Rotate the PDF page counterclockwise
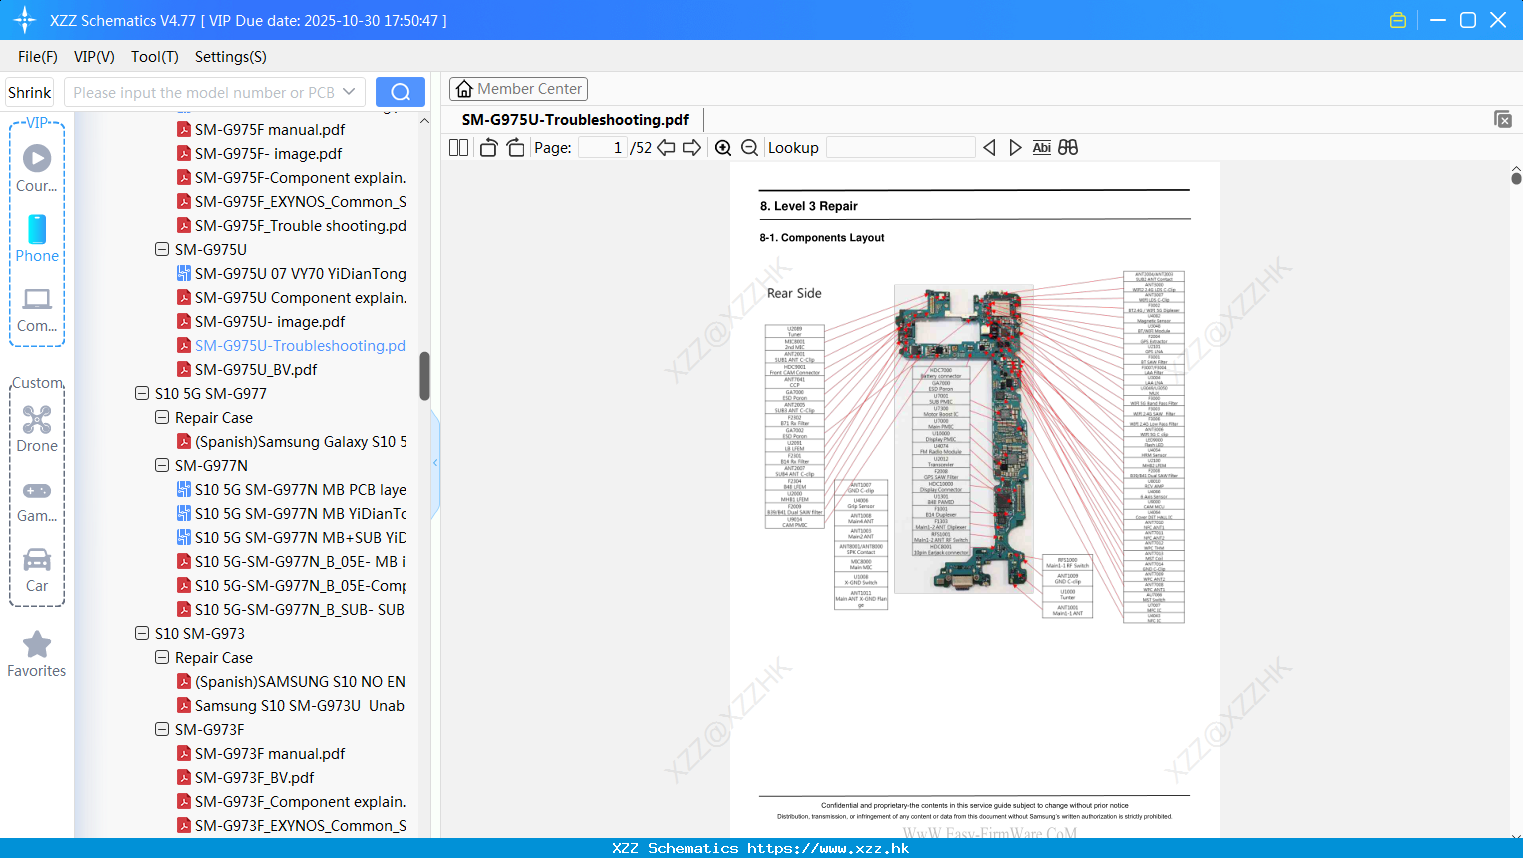Image resolution: width=1523 pixels, height=858 pixels. (x=488, y=147)
